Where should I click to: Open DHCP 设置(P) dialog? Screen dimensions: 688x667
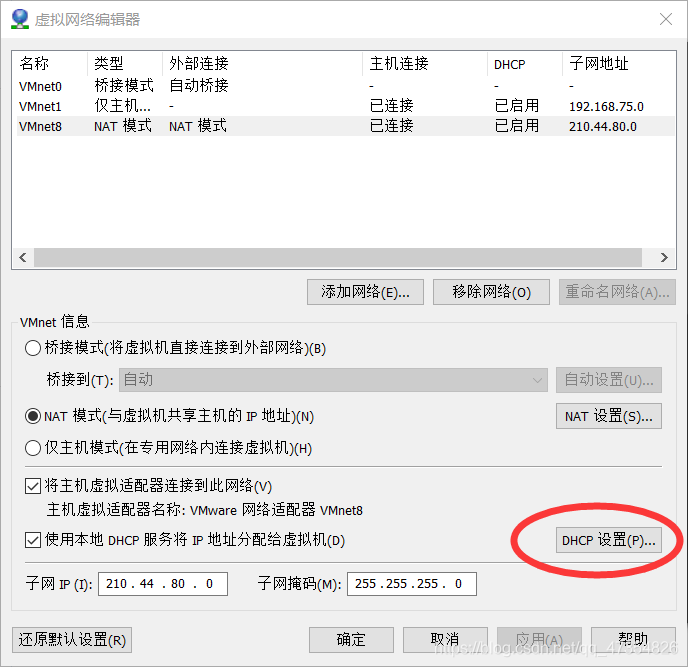pos(609,540)
